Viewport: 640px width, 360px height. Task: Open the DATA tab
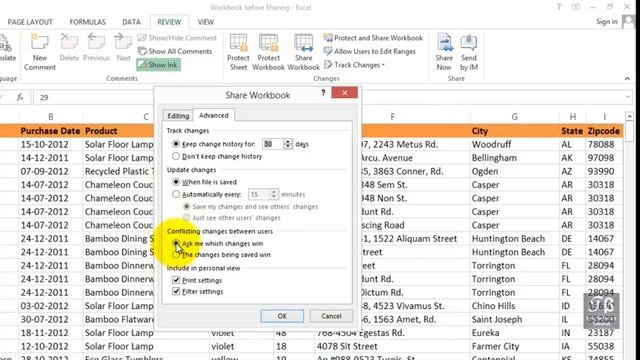pos(131,22)
